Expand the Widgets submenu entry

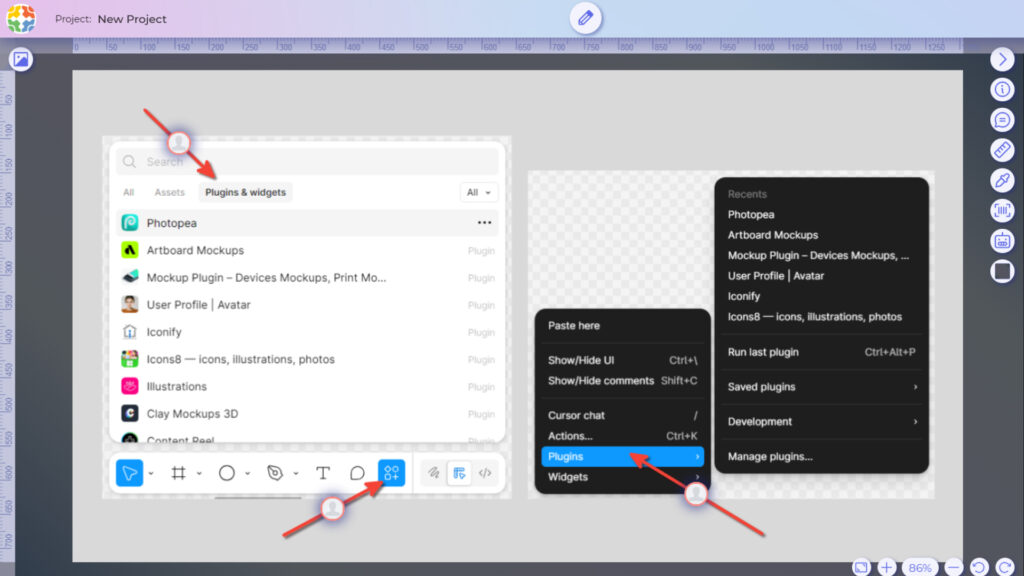pos(622,477)
